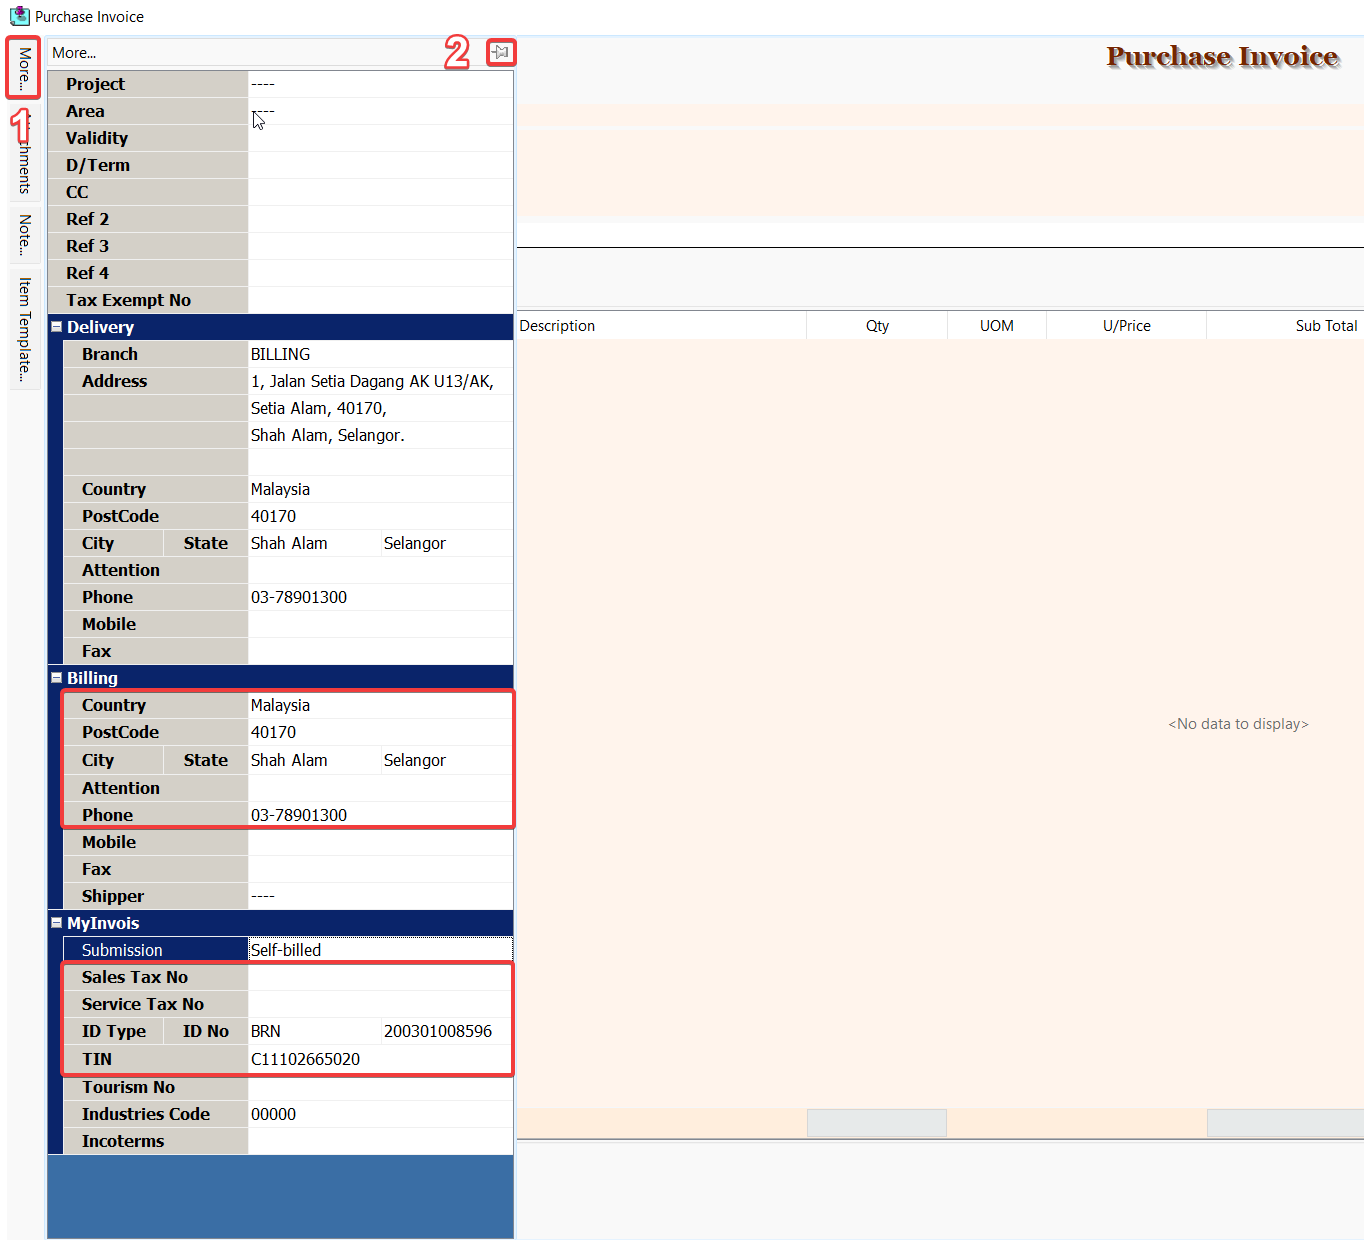Open the Note... side tab
This screenshot has height=1240, width=1364.
tap(24, 235)
